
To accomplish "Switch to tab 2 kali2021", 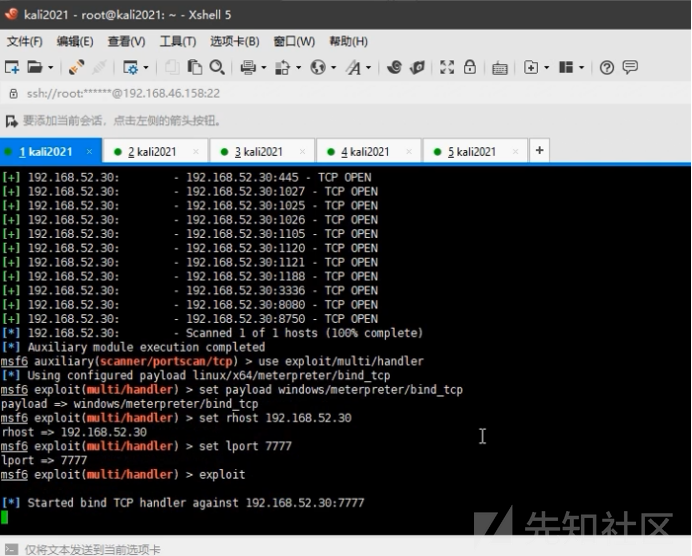I will [156, 152].
